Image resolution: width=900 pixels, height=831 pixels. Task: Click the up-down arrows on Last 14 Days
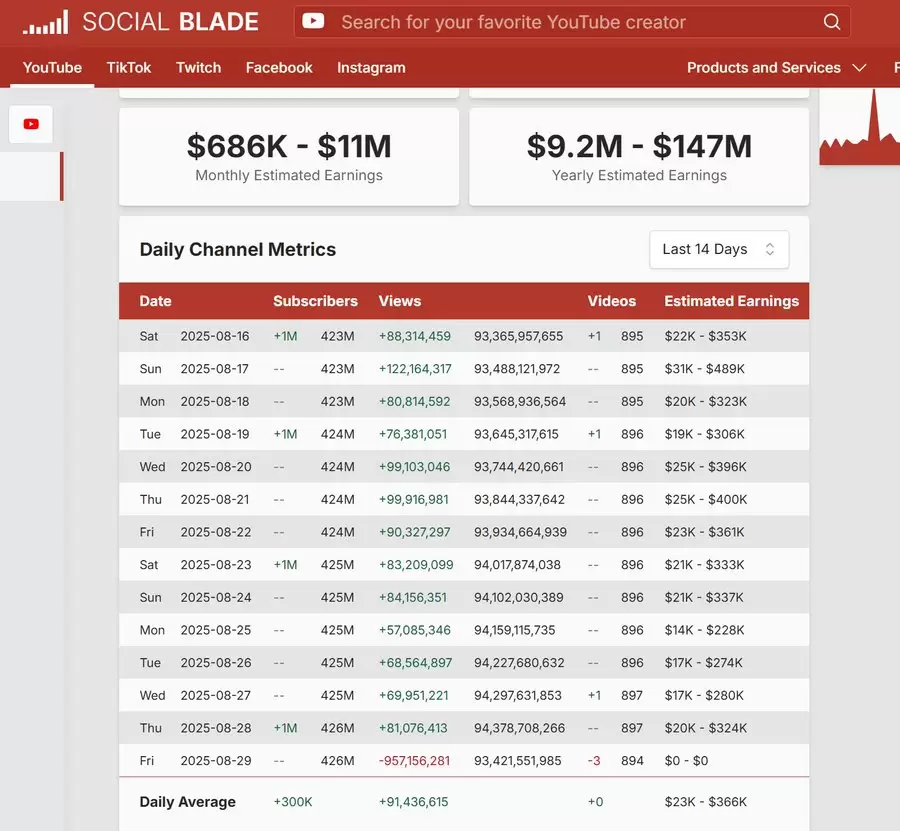(x=770, y=249)
